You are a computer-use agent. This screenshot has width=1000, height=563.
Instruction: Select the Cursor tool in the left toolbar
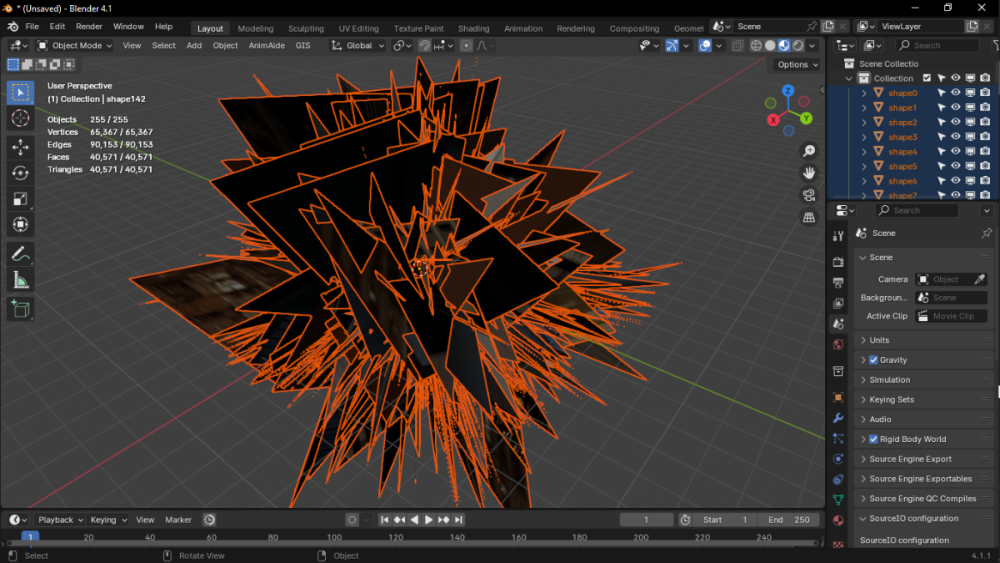(20, 119)
